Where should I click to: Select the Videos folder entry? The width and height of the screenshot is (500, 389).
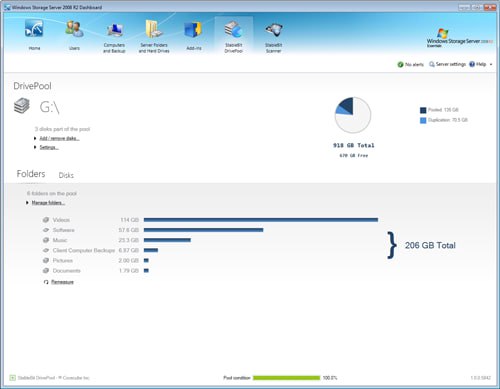[x=61, y=220]
